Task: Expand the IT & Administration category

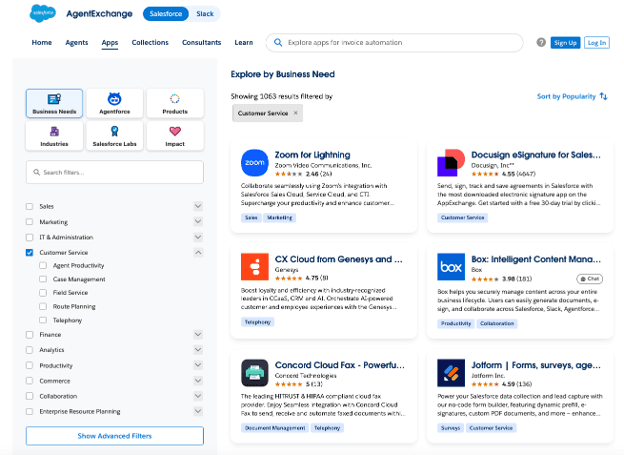Action: 198,237
